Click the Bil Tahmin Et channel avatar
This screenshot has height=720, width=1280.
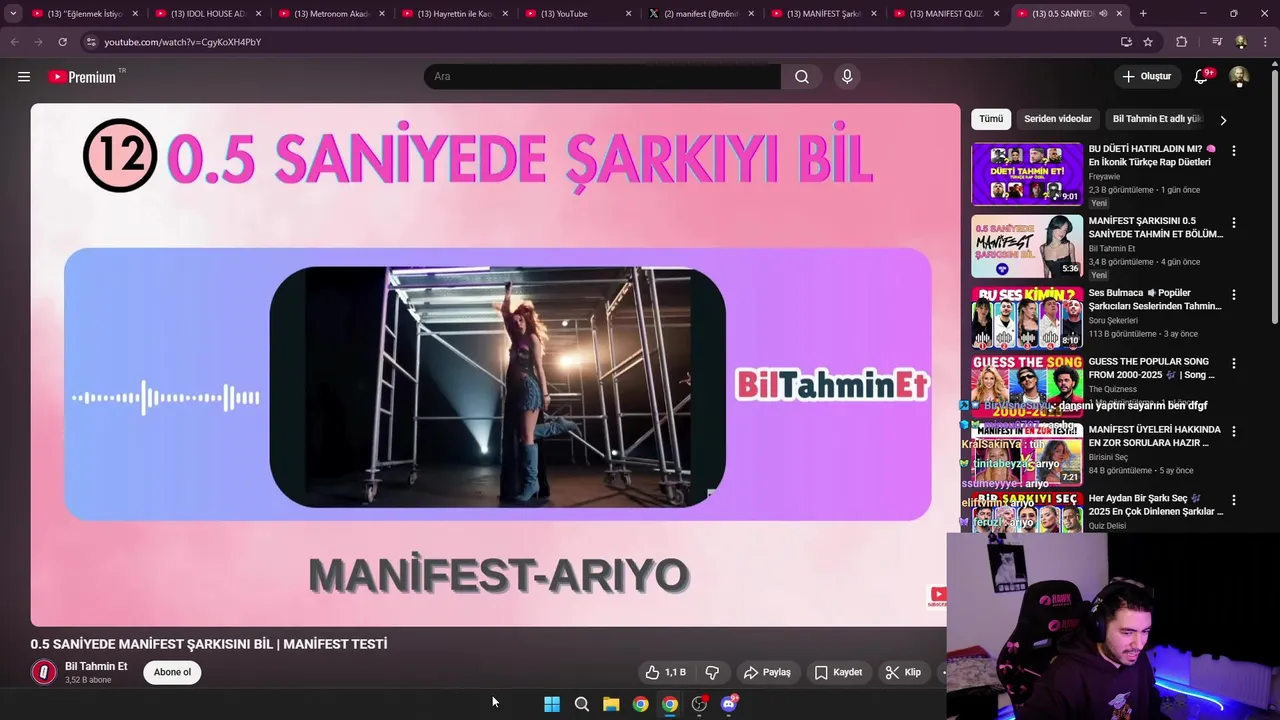tap(44, 673)
